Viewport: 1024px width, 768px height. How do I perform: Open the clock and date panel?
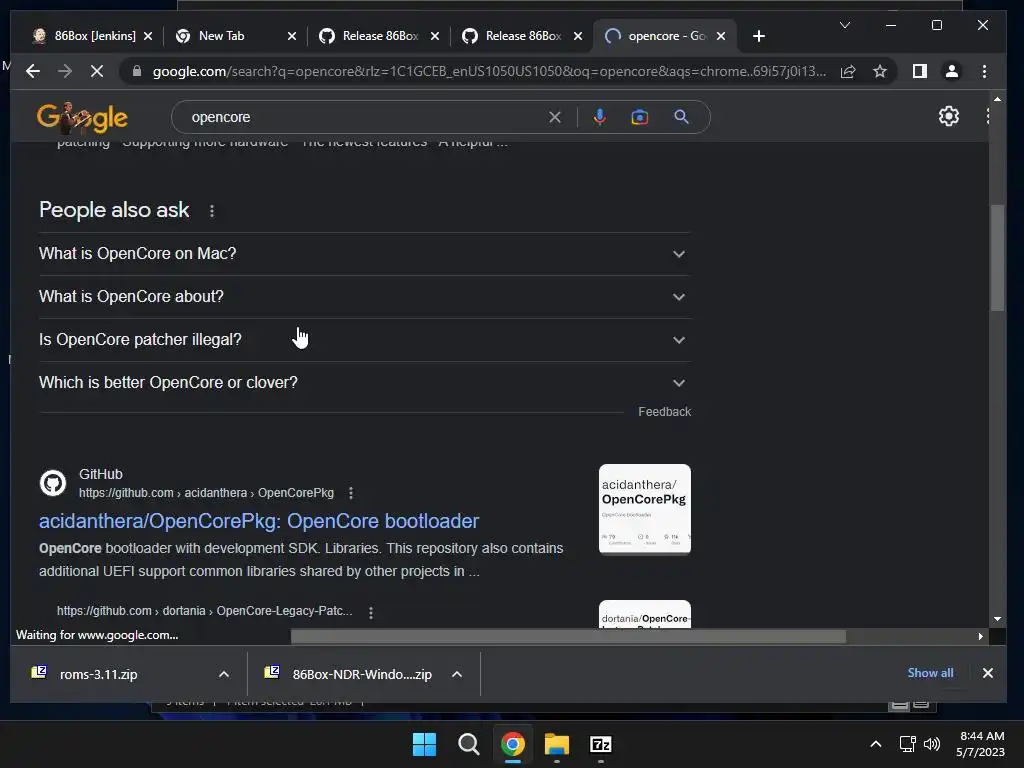coord(980,744)
